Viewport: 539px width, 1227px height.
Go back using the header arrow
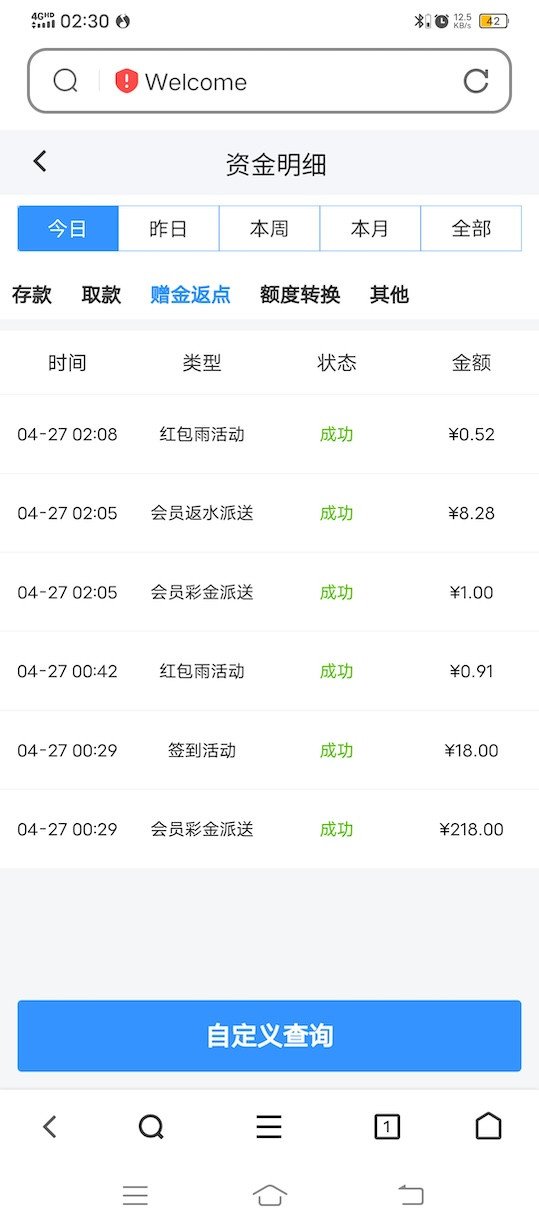(x=40, y=161)
